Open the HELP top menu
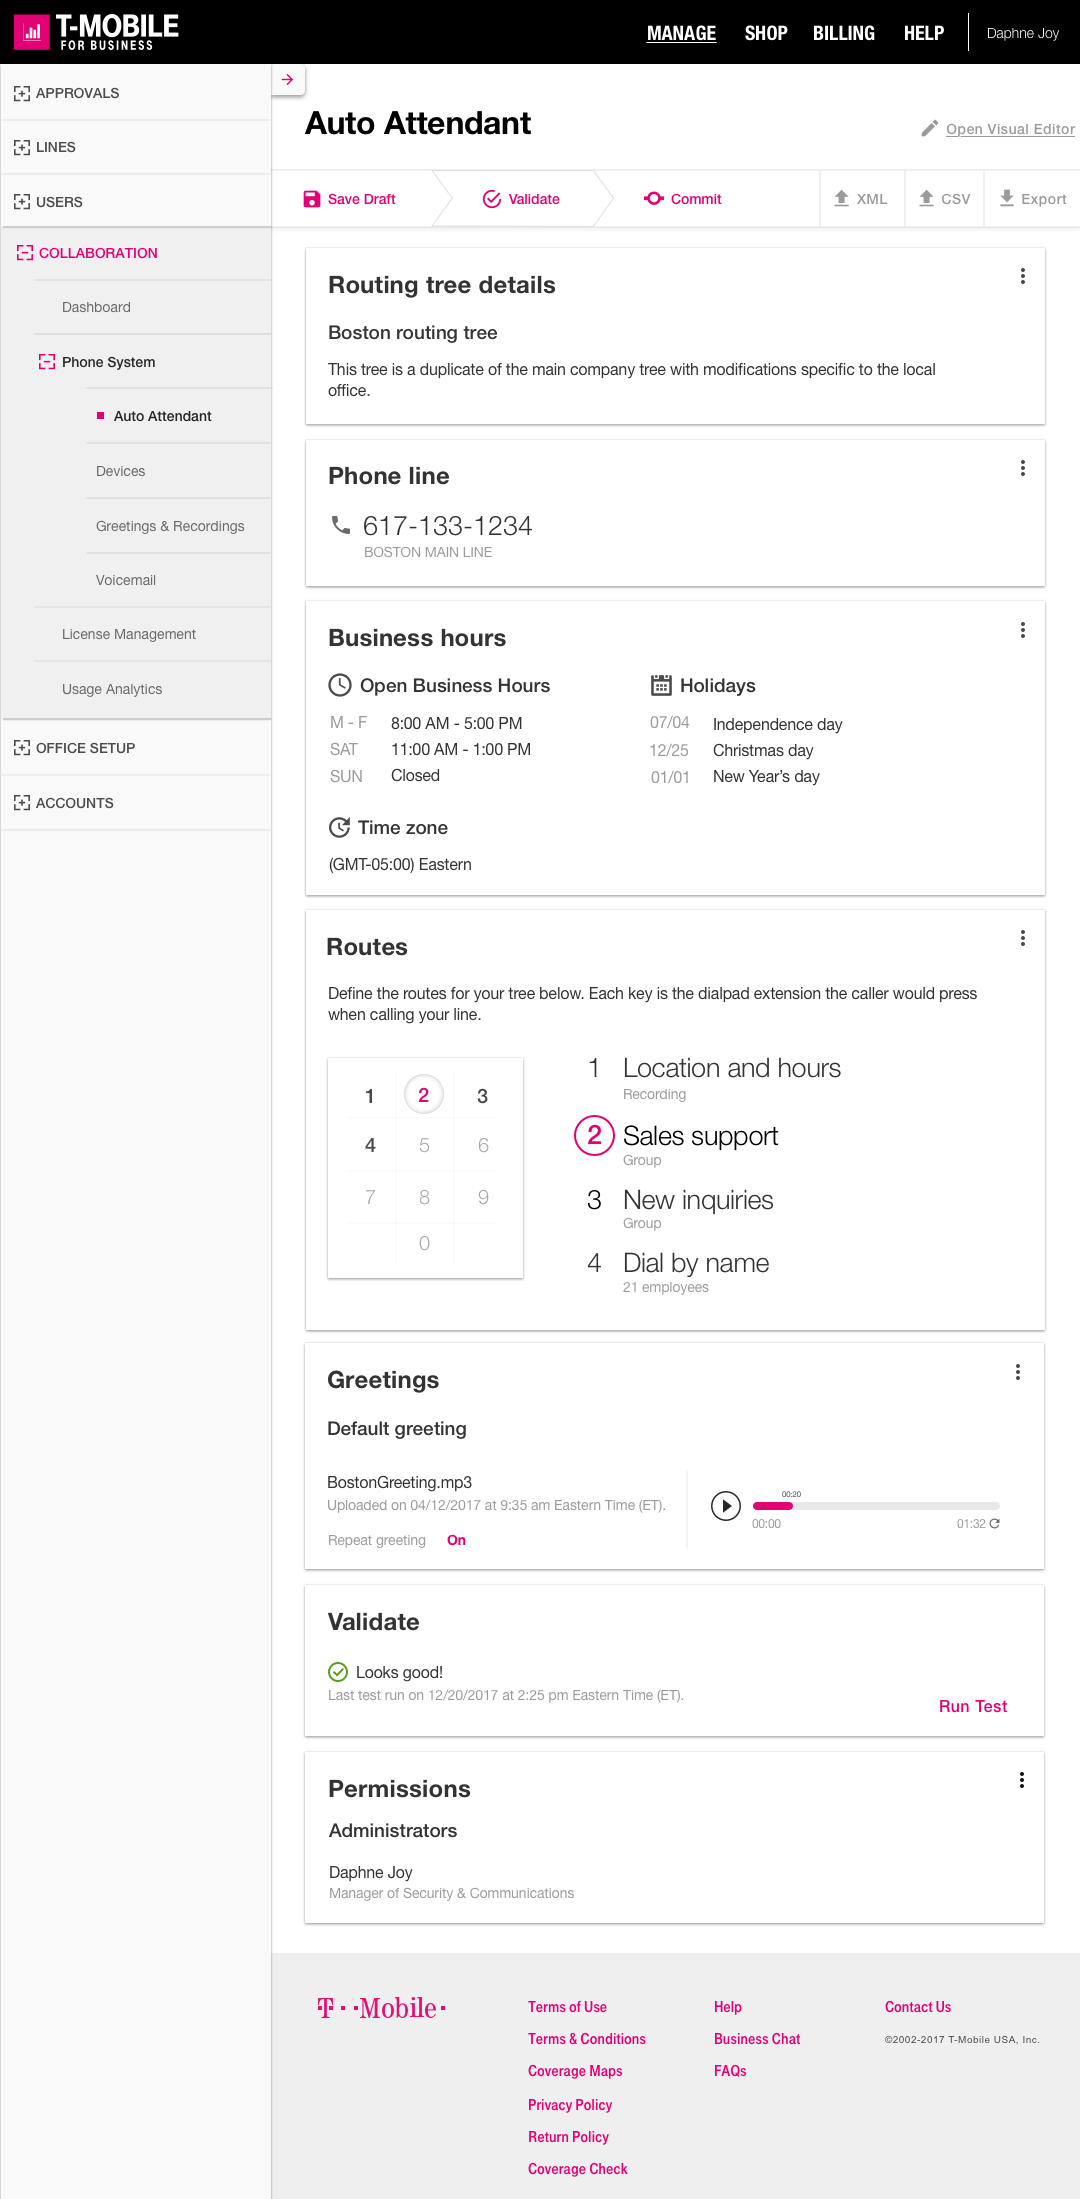This screenshot has width=1080, height=2199. coord(924,33)
